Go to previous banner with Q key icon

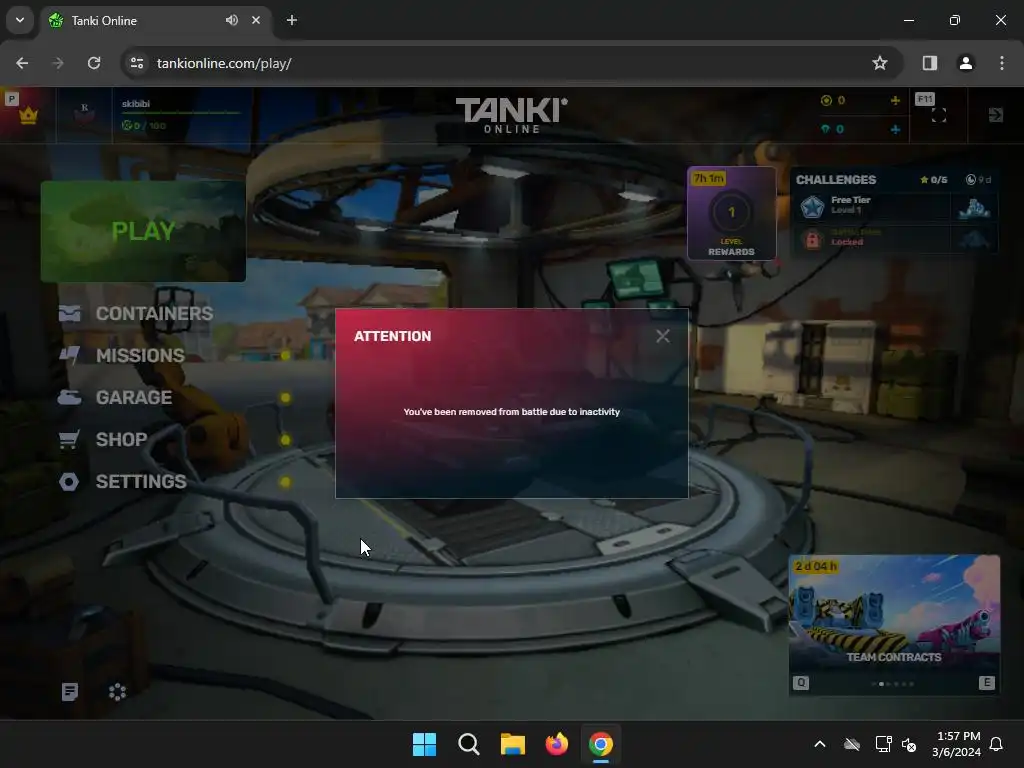point(801,683)
